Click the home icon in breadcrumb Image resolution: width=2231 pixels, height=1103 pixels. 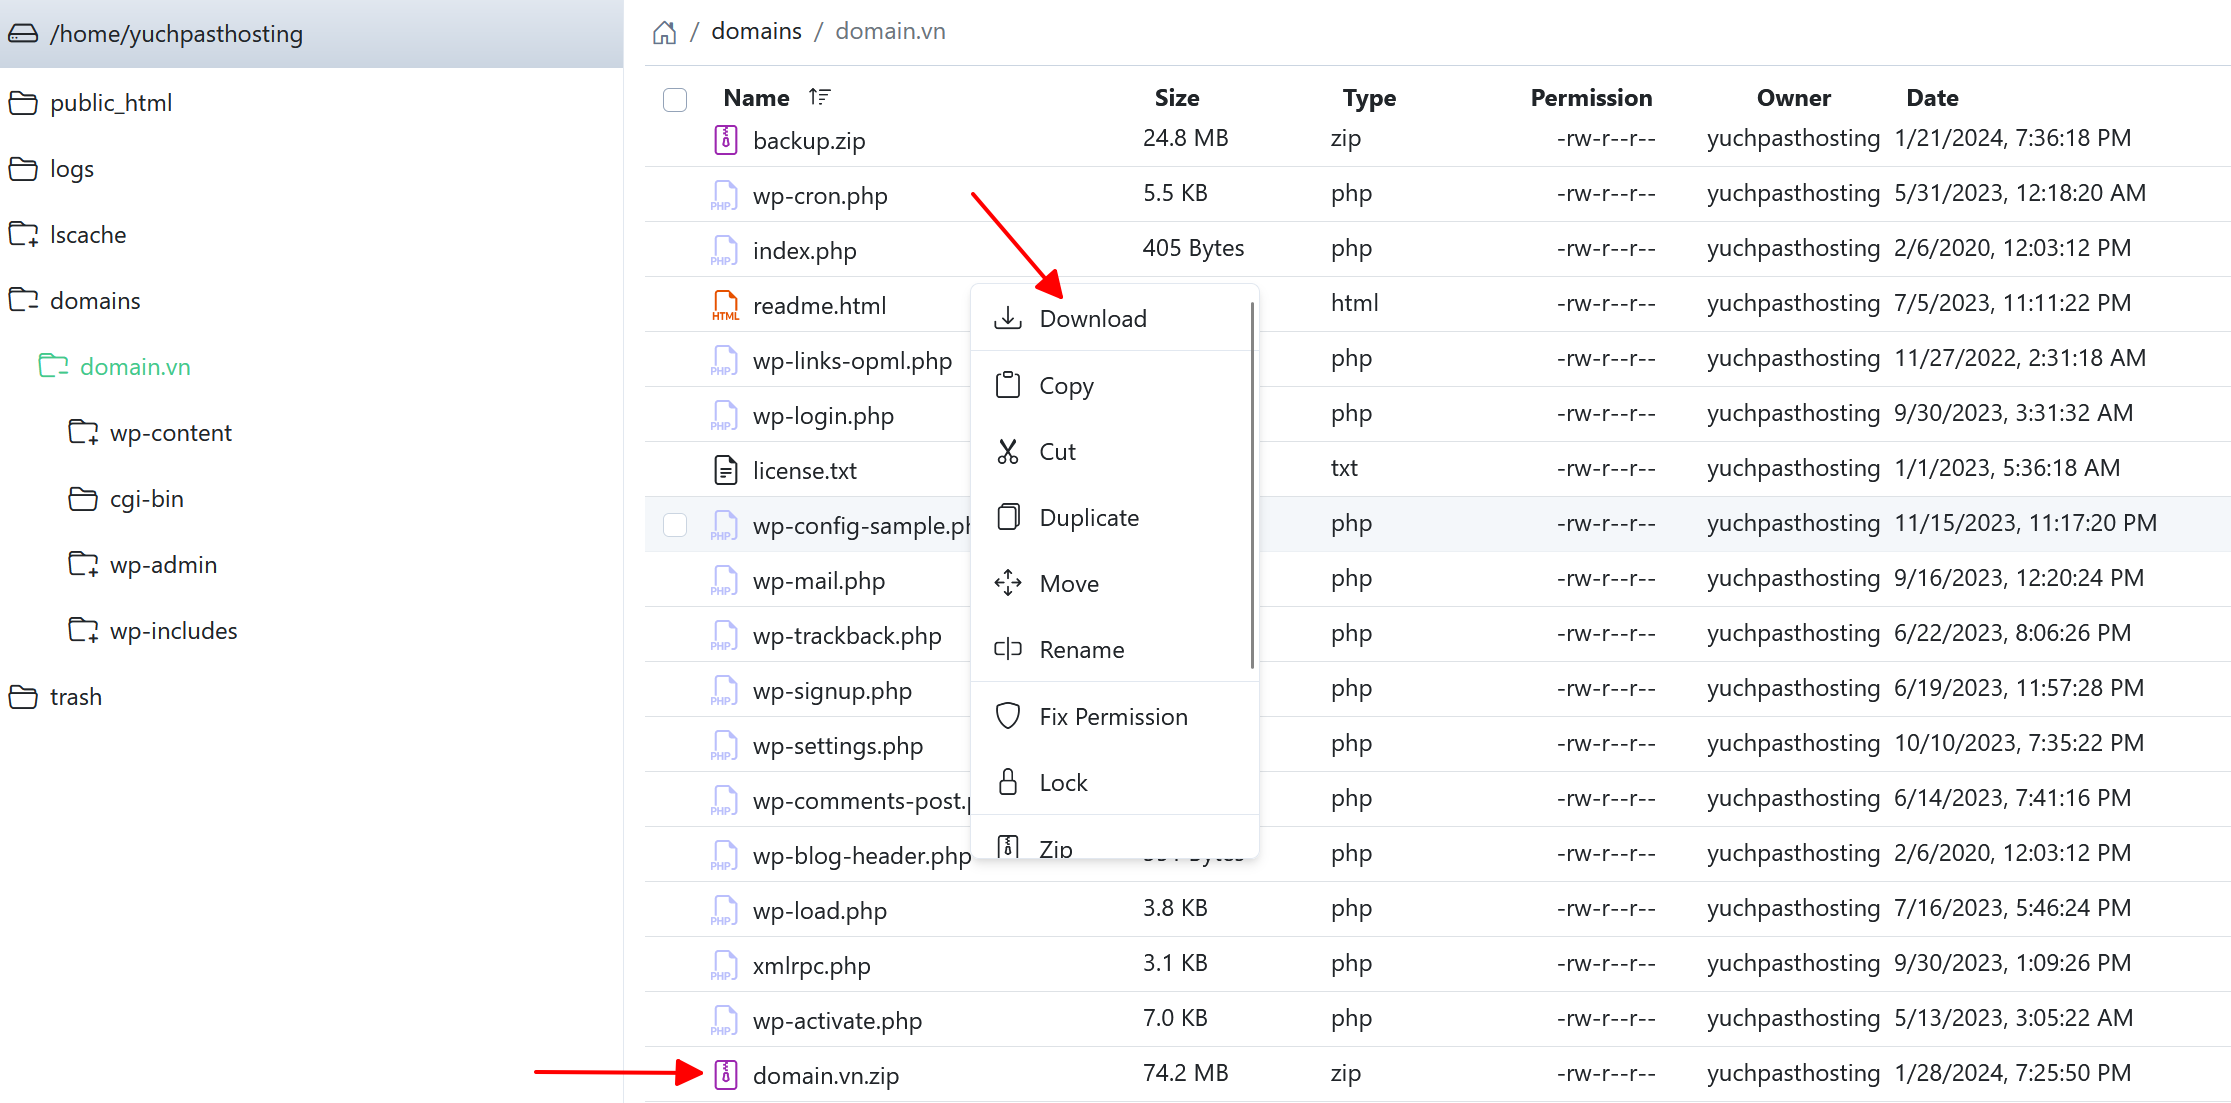pos(664,33)
